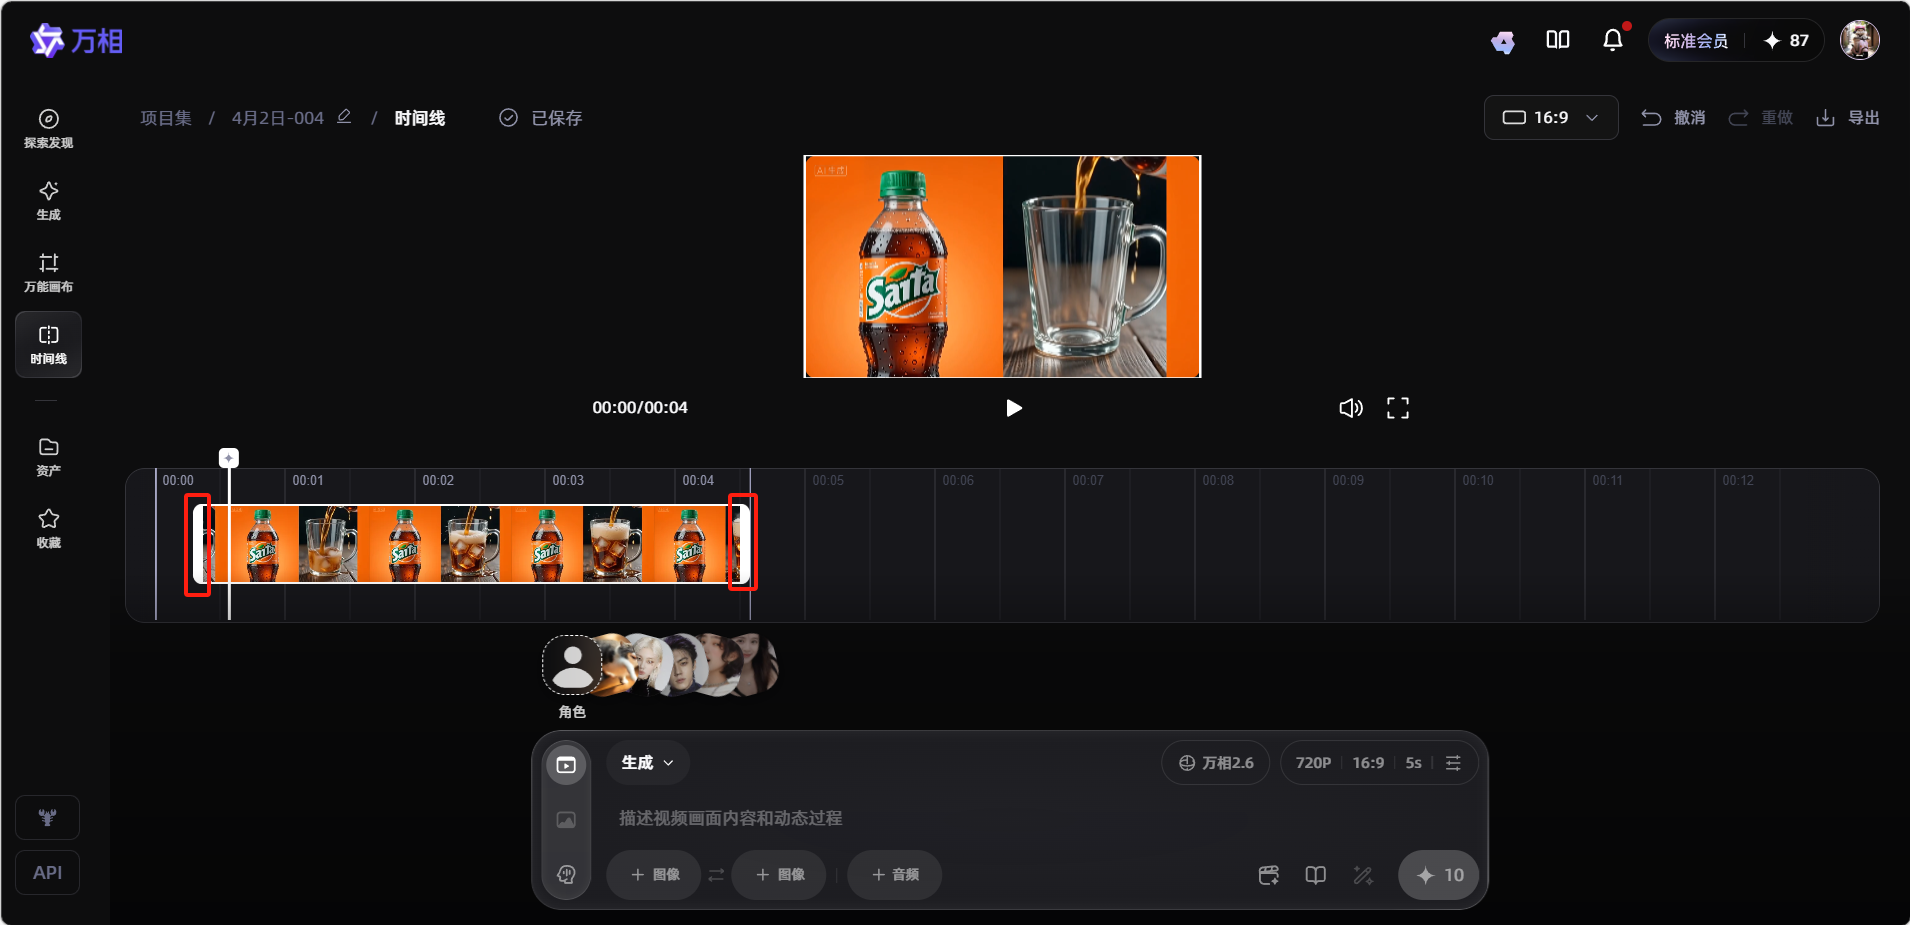Viewport: 1910px width, 925px height.
Task: Open the 探索发现 explore page in sidebar
Action: [48, 129]
